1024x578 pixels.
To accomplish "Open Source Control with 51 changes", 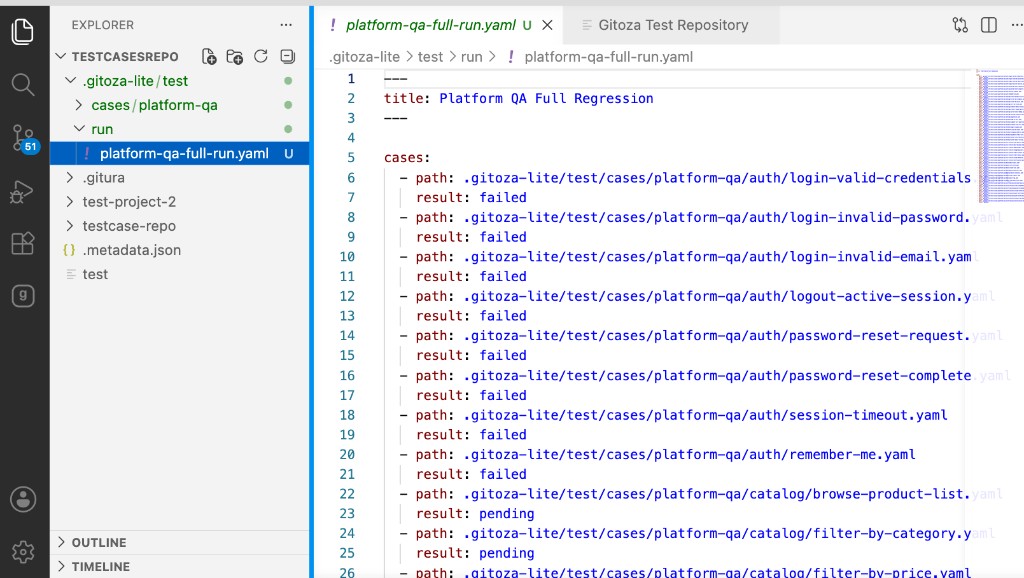I will point(24,138).
